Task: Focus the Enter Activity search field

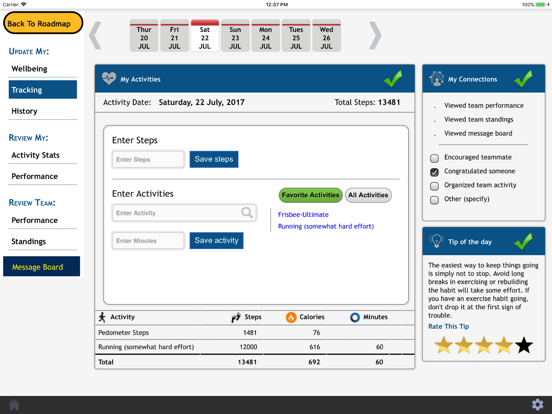Action: point(184,213)
